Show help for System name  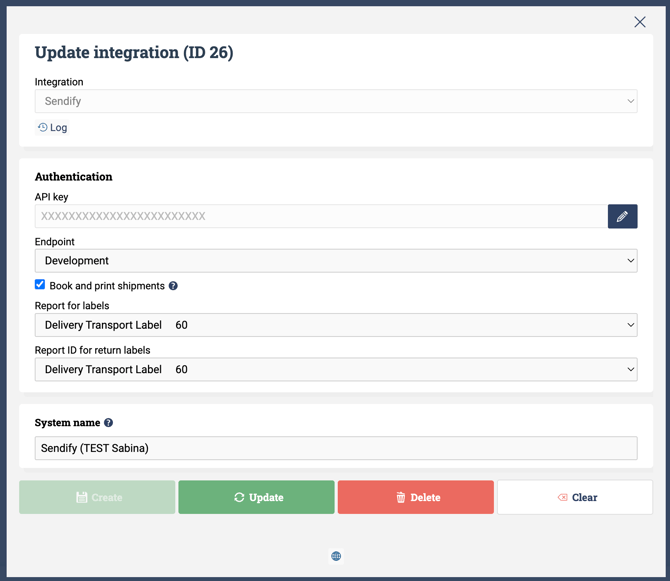109,423
